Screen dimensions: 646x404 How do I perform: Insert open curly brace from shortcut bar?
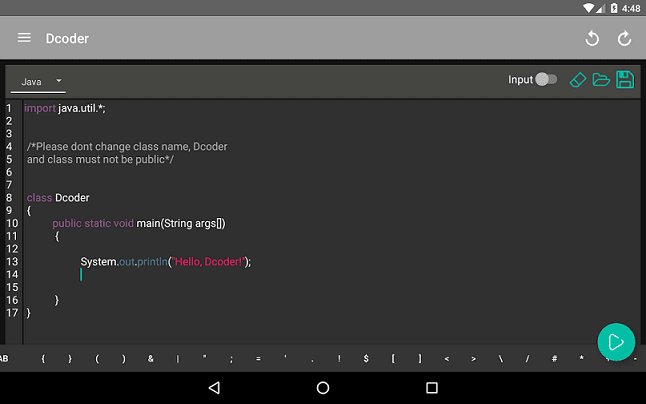click(x=43, y=358)
